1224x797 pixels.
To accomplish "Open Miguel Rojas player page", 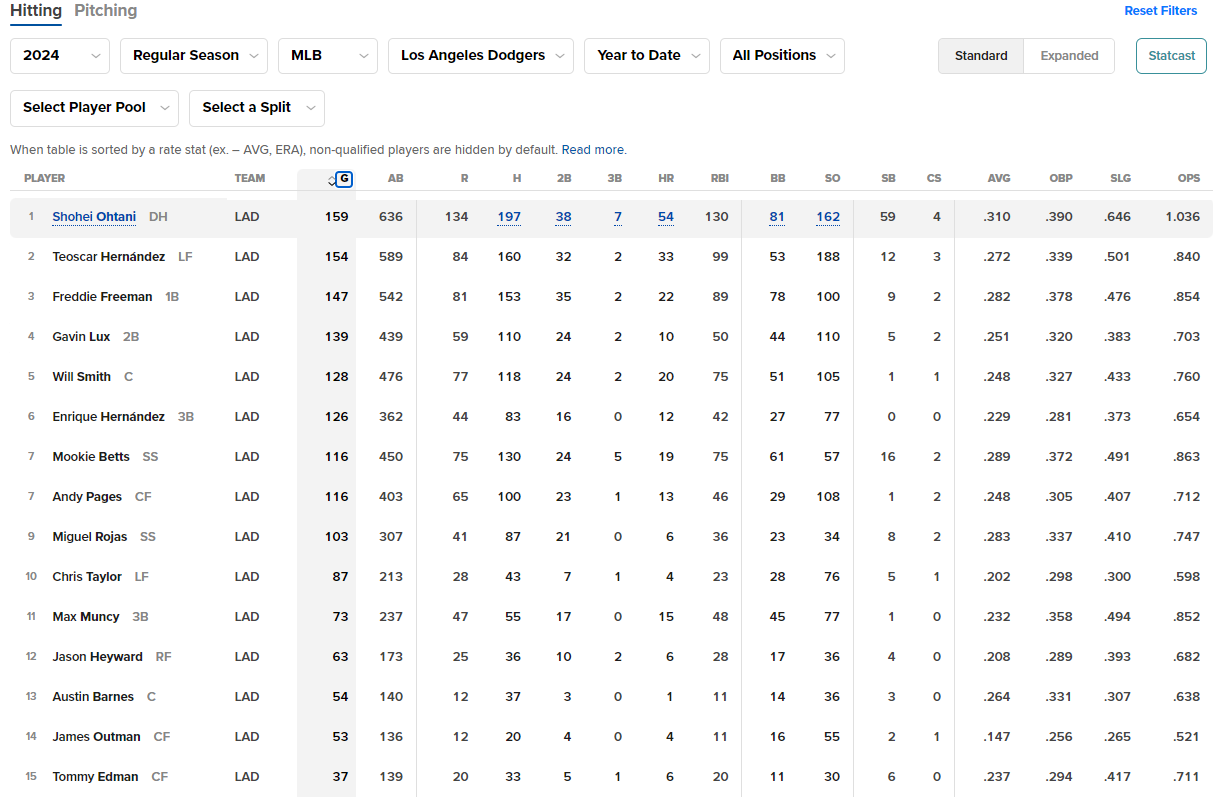I will click(x=90, y=537).
